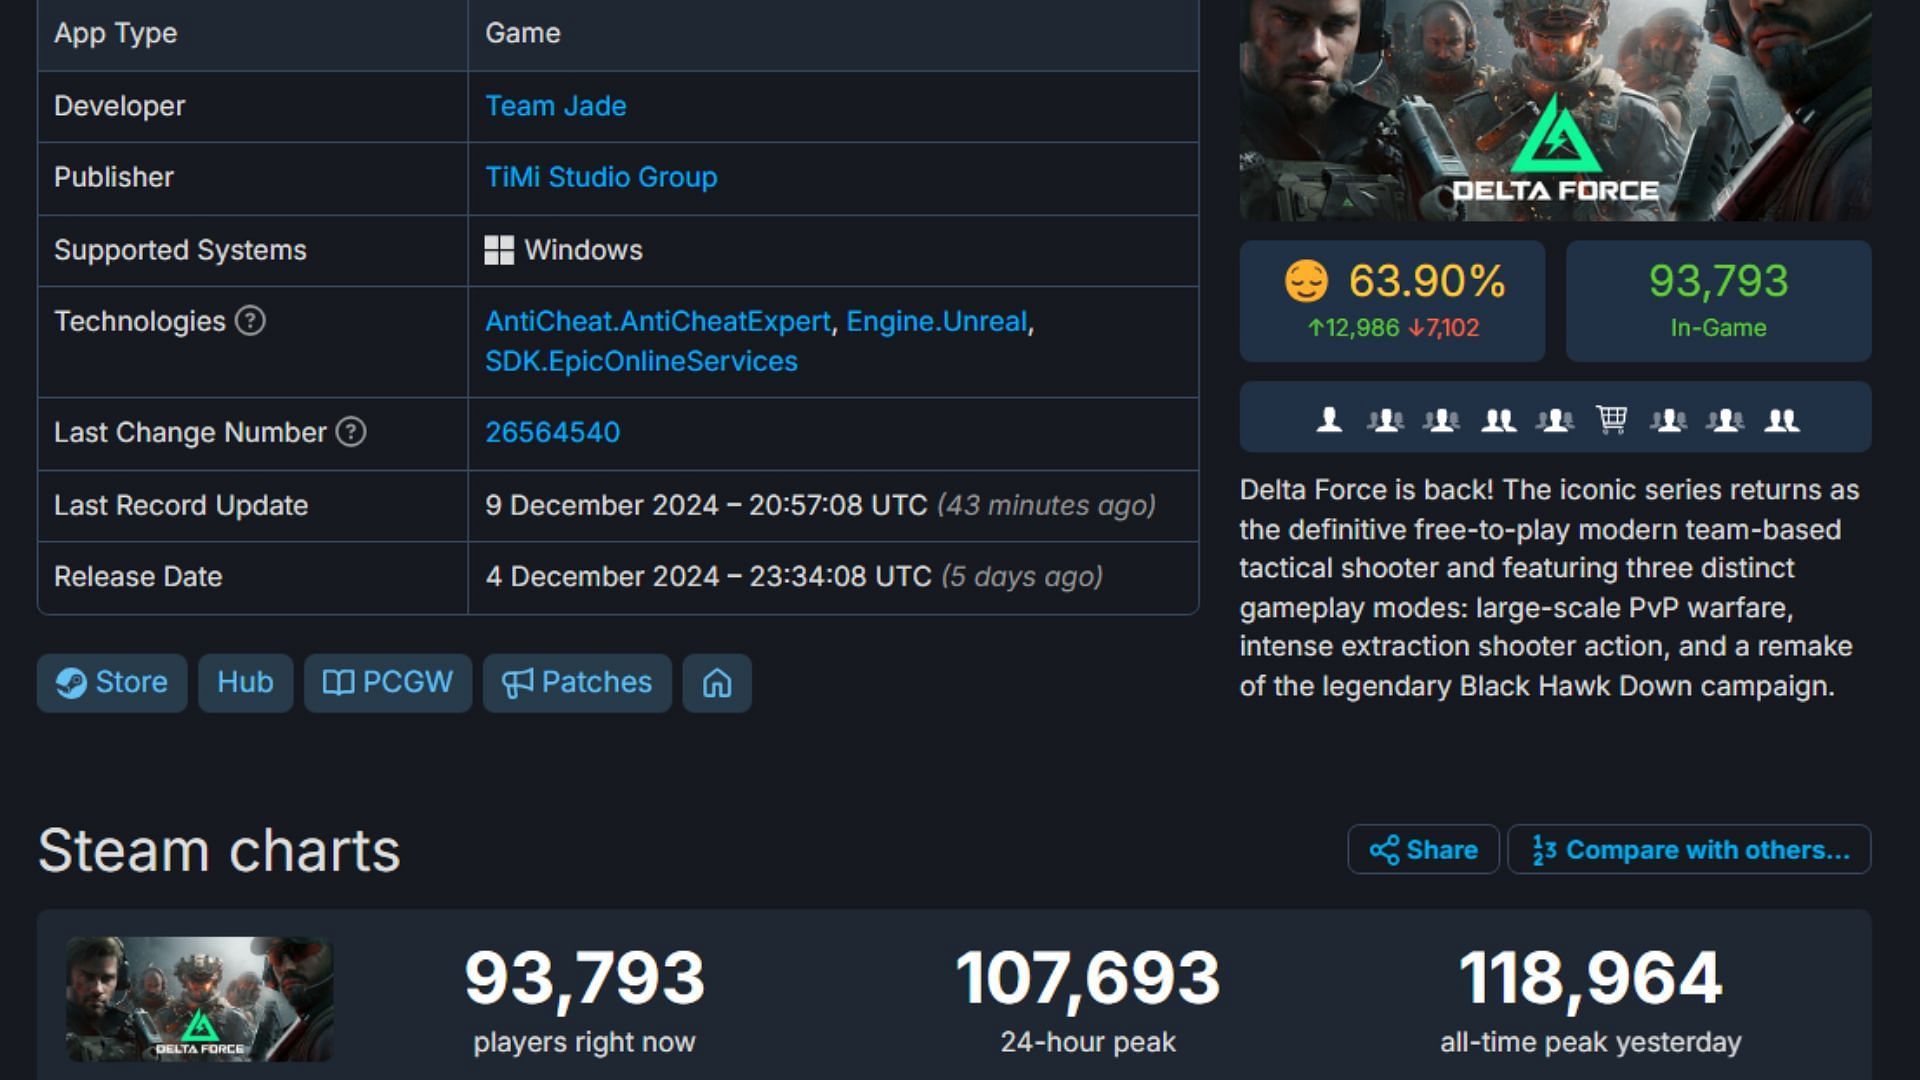Click Compare with others button
The image size is (1920, 1080).
(1689, 850)
